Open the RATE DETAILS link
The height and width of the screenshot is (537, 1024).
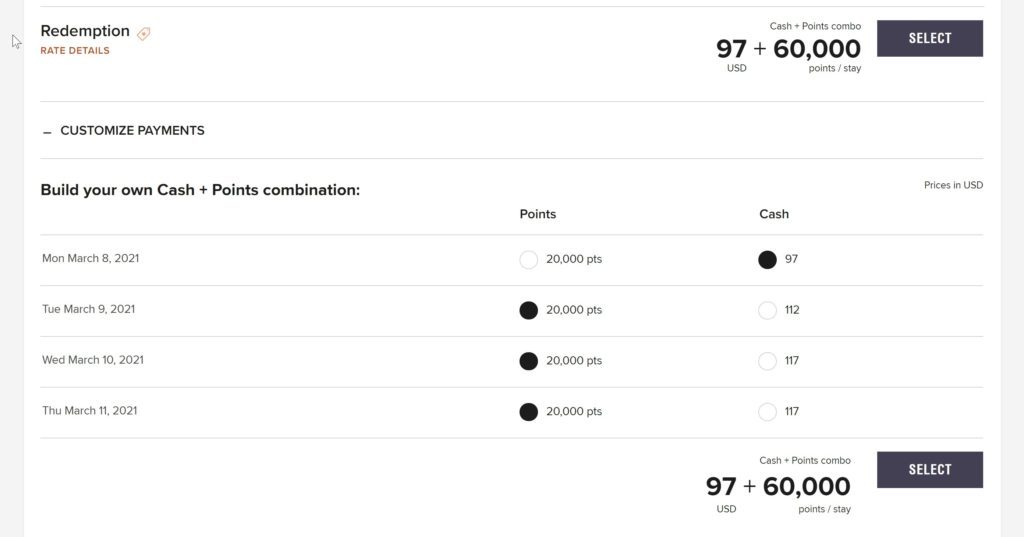tap(75, 51)
